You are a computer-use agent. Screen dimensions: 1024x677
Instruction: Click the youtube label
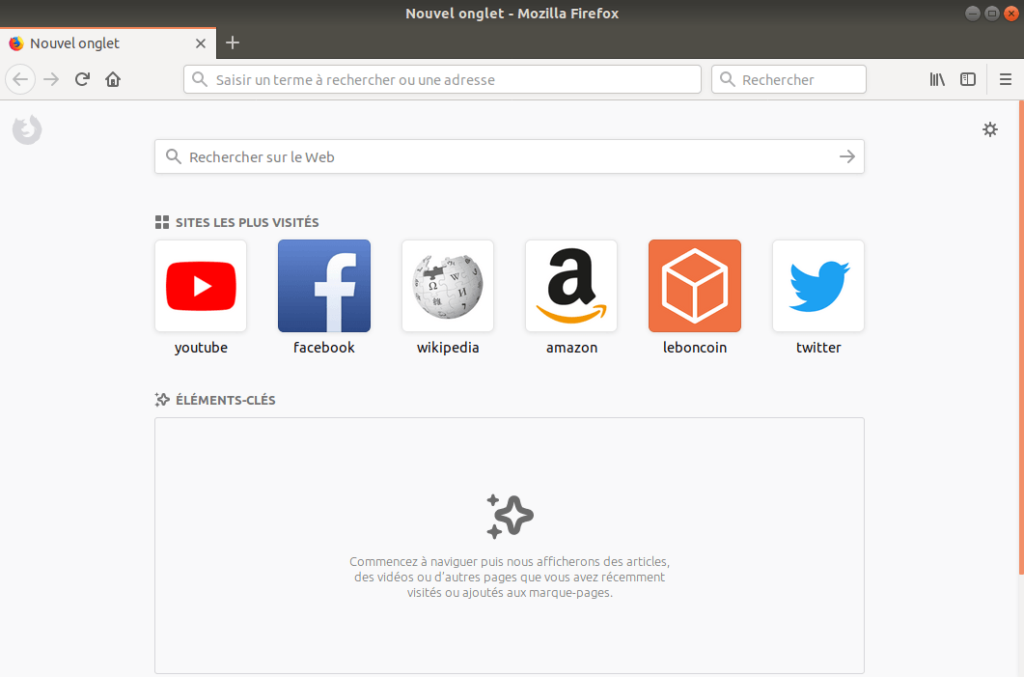[200, 348]
